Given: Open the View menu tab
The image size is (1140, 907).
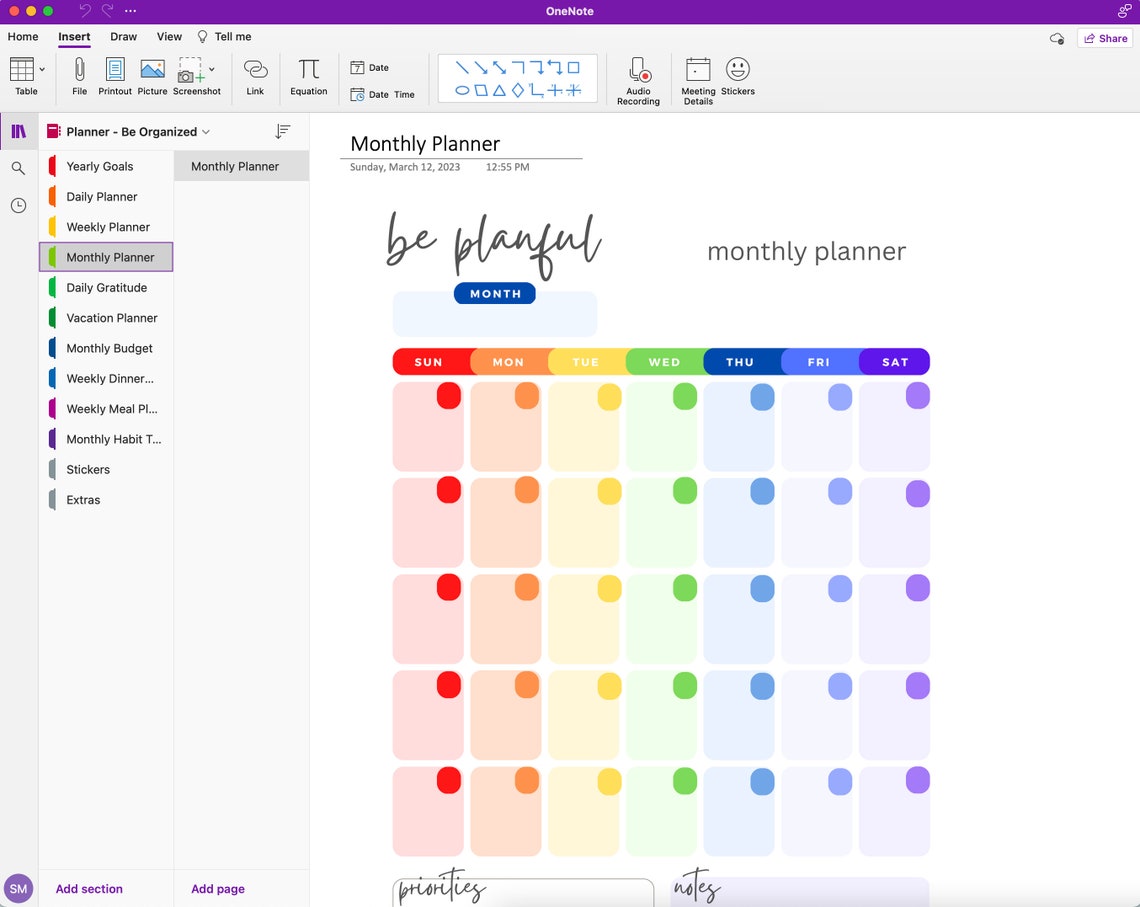Looking at the screenshot, I should pyautogui.click(x=169, y=36).
